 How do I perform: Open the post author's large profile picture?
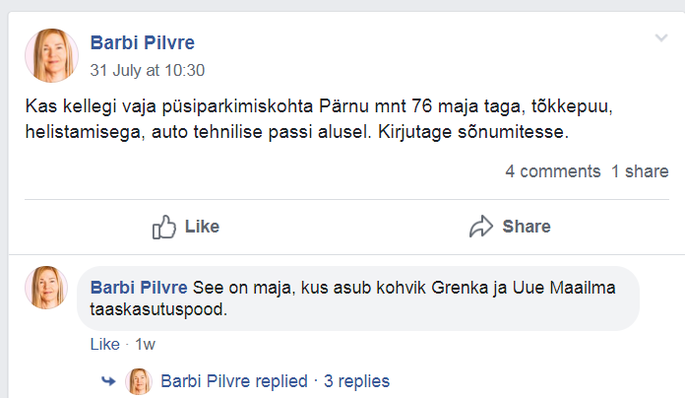coord(52,55)
